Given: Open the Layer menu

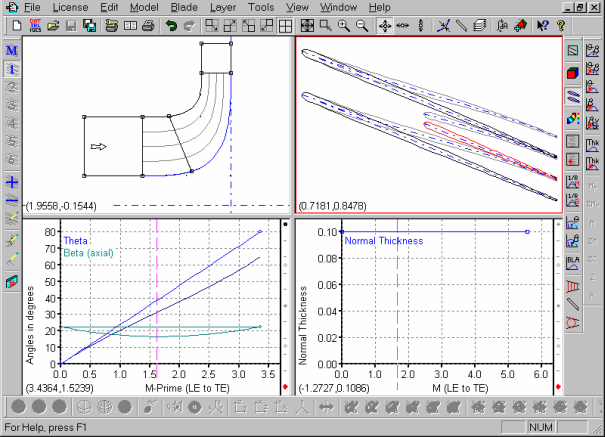Looking at the screenshot, I should (x=223, y=7).
